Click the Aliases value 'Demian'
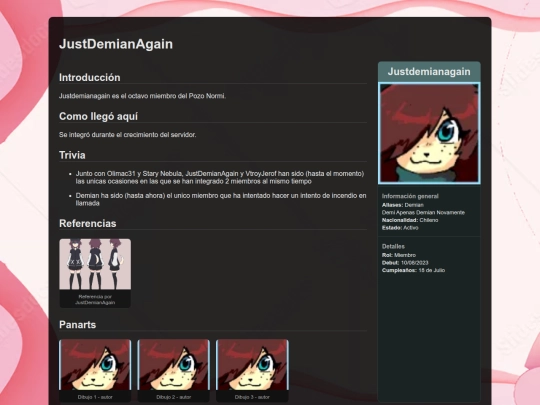The image size is (540, 405). point(414,205)
